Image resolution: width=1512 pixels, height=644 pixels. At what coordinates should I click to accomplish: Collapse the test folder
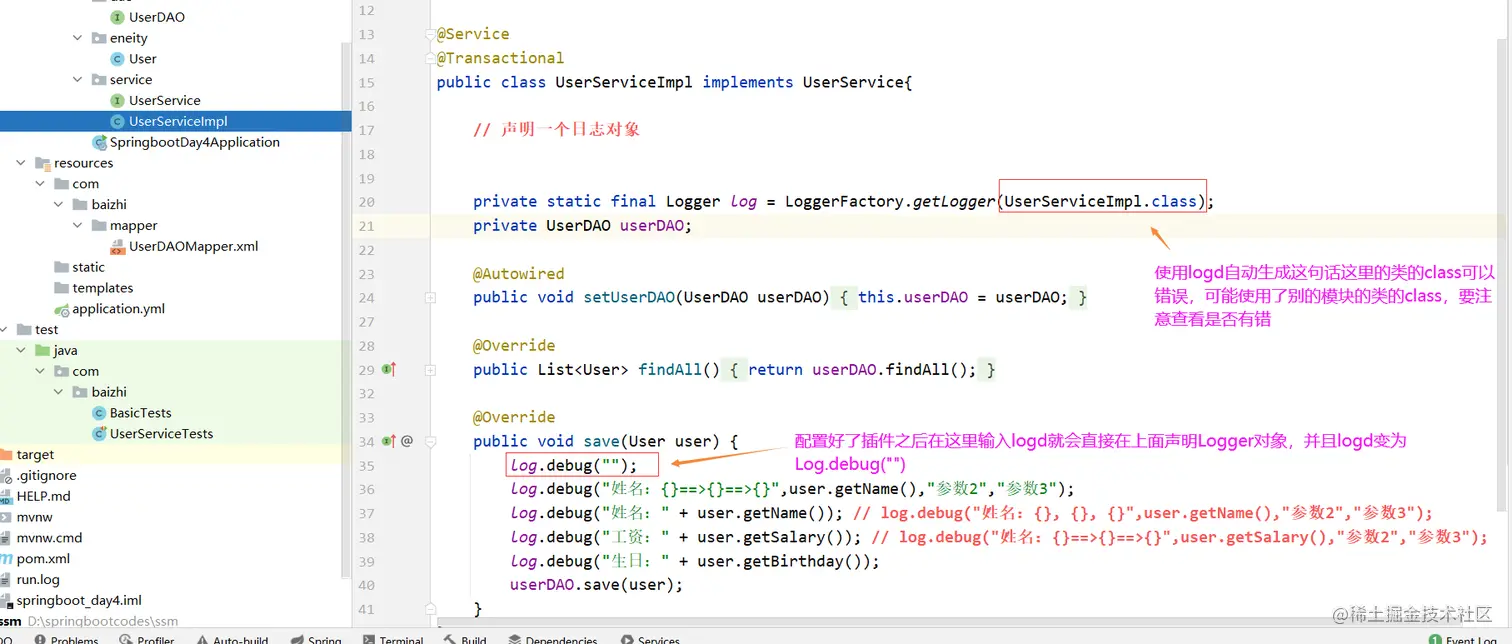4,329
